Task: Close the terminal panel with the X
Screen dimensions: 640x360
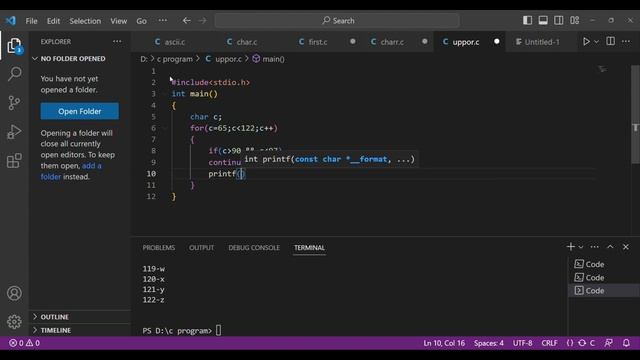Action: pos(626,247)
